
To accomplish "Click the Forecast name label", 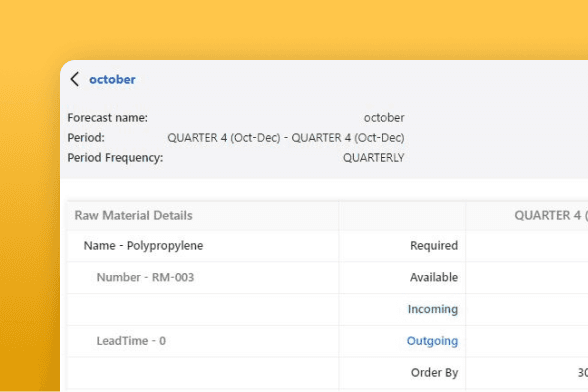I will (108, 118).
